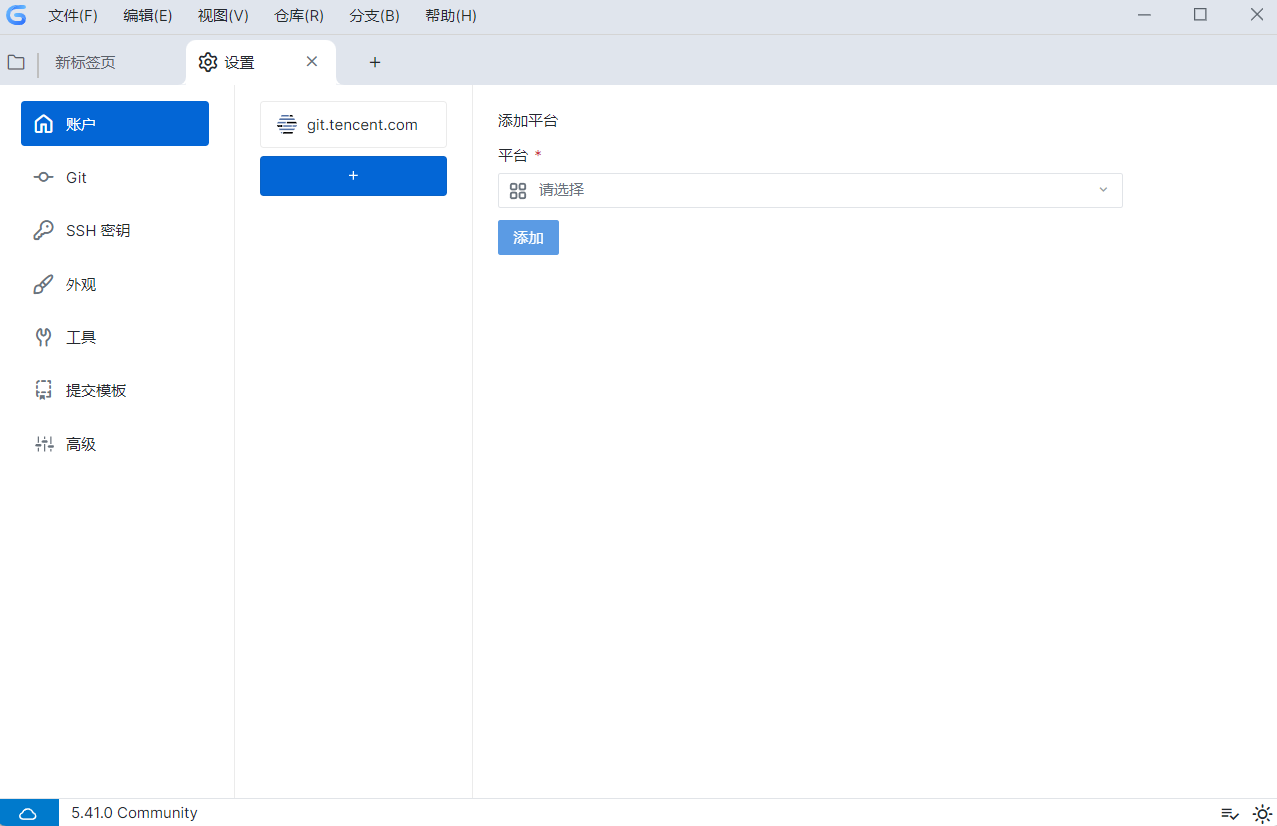Expand the 请选择 combo box chevron

point(1102,190)
